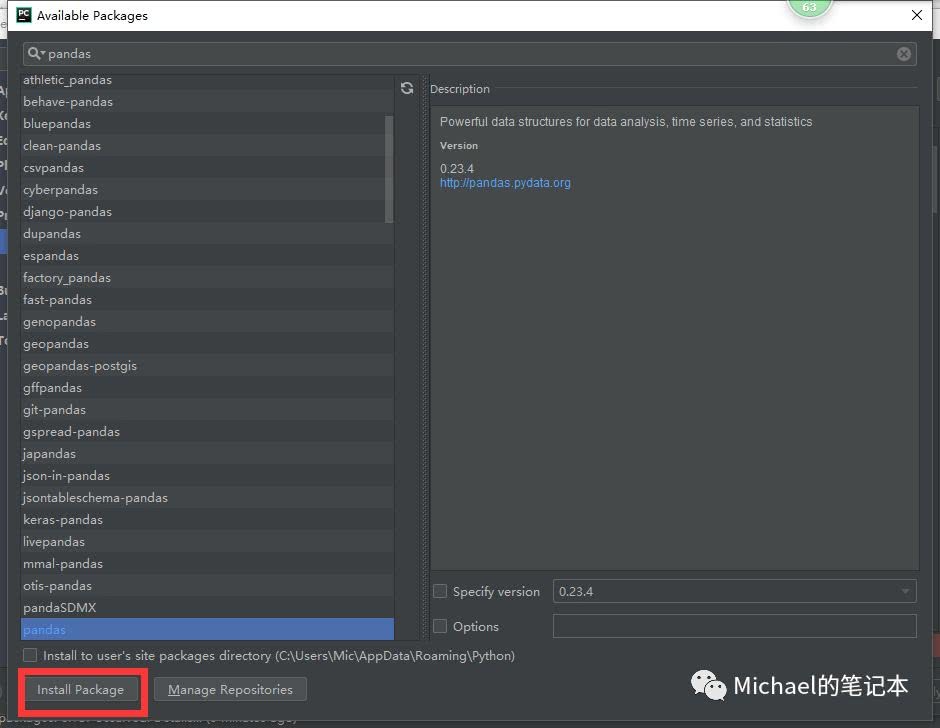
Task: Select geopandas package
Action: point(207,344)
